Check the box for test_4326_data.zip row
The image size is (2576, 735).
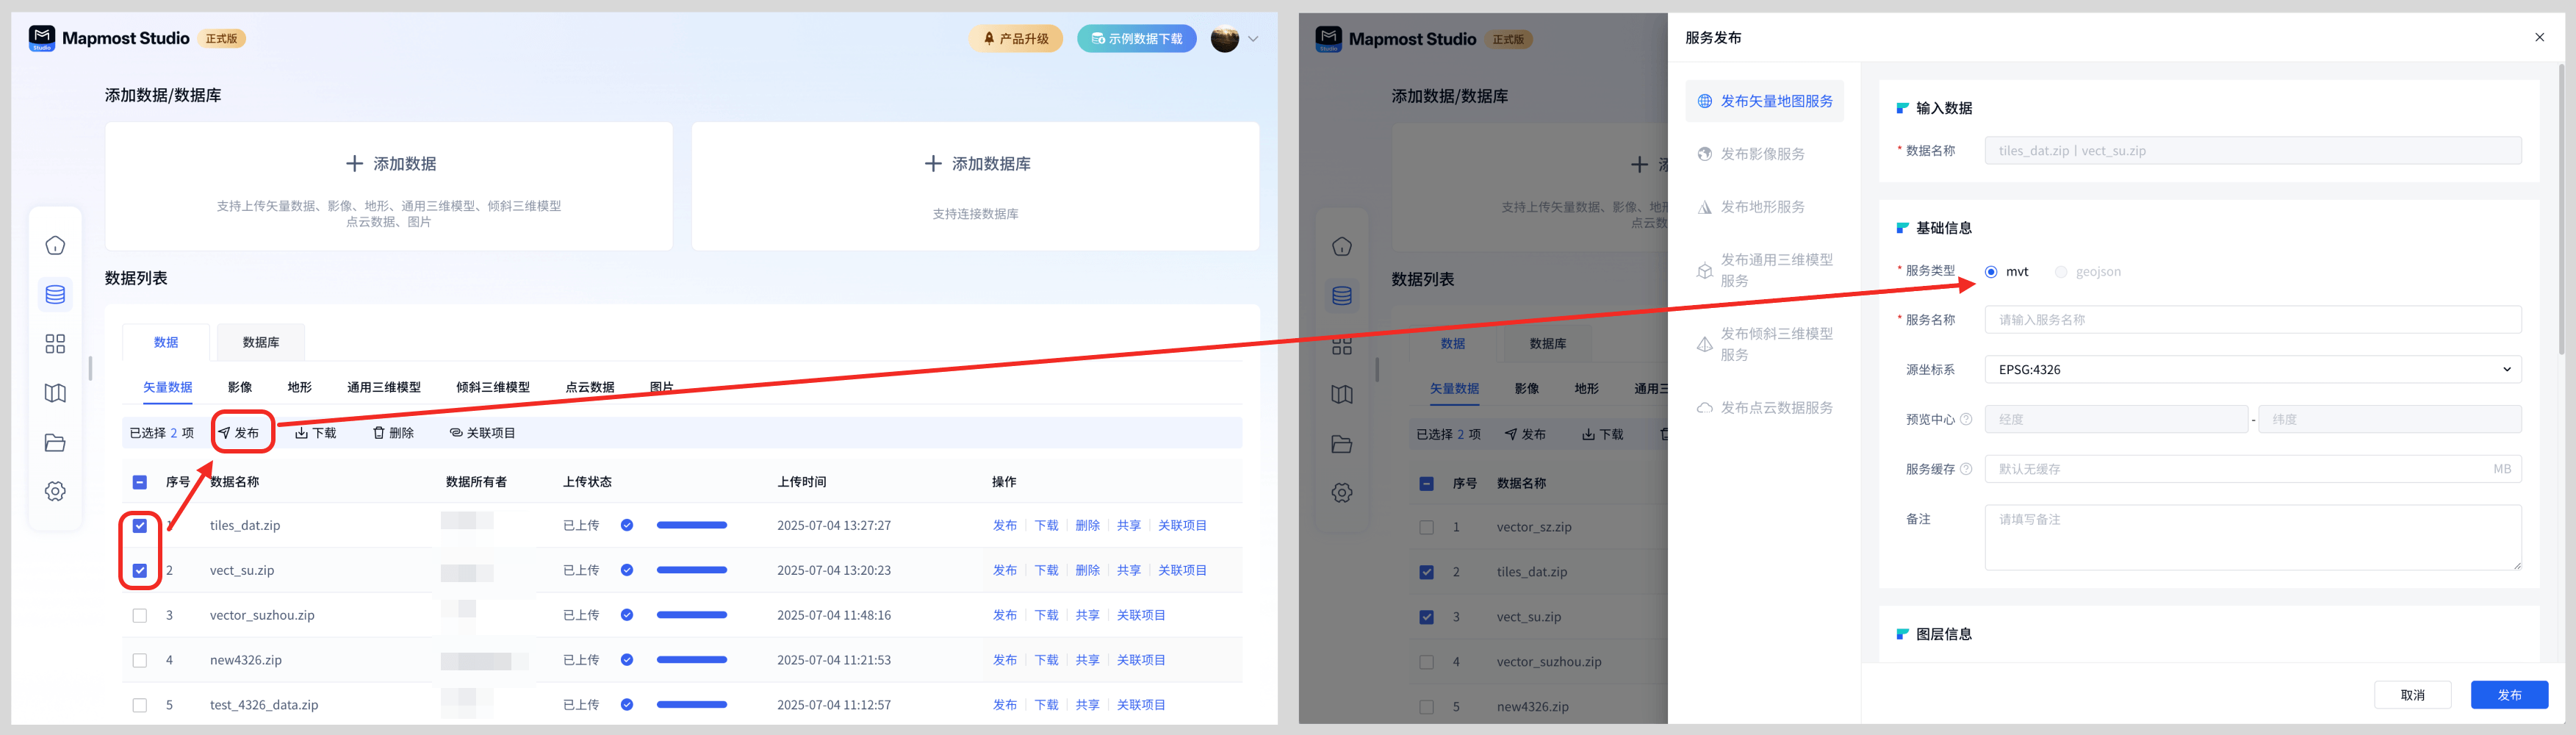point(140,705)
